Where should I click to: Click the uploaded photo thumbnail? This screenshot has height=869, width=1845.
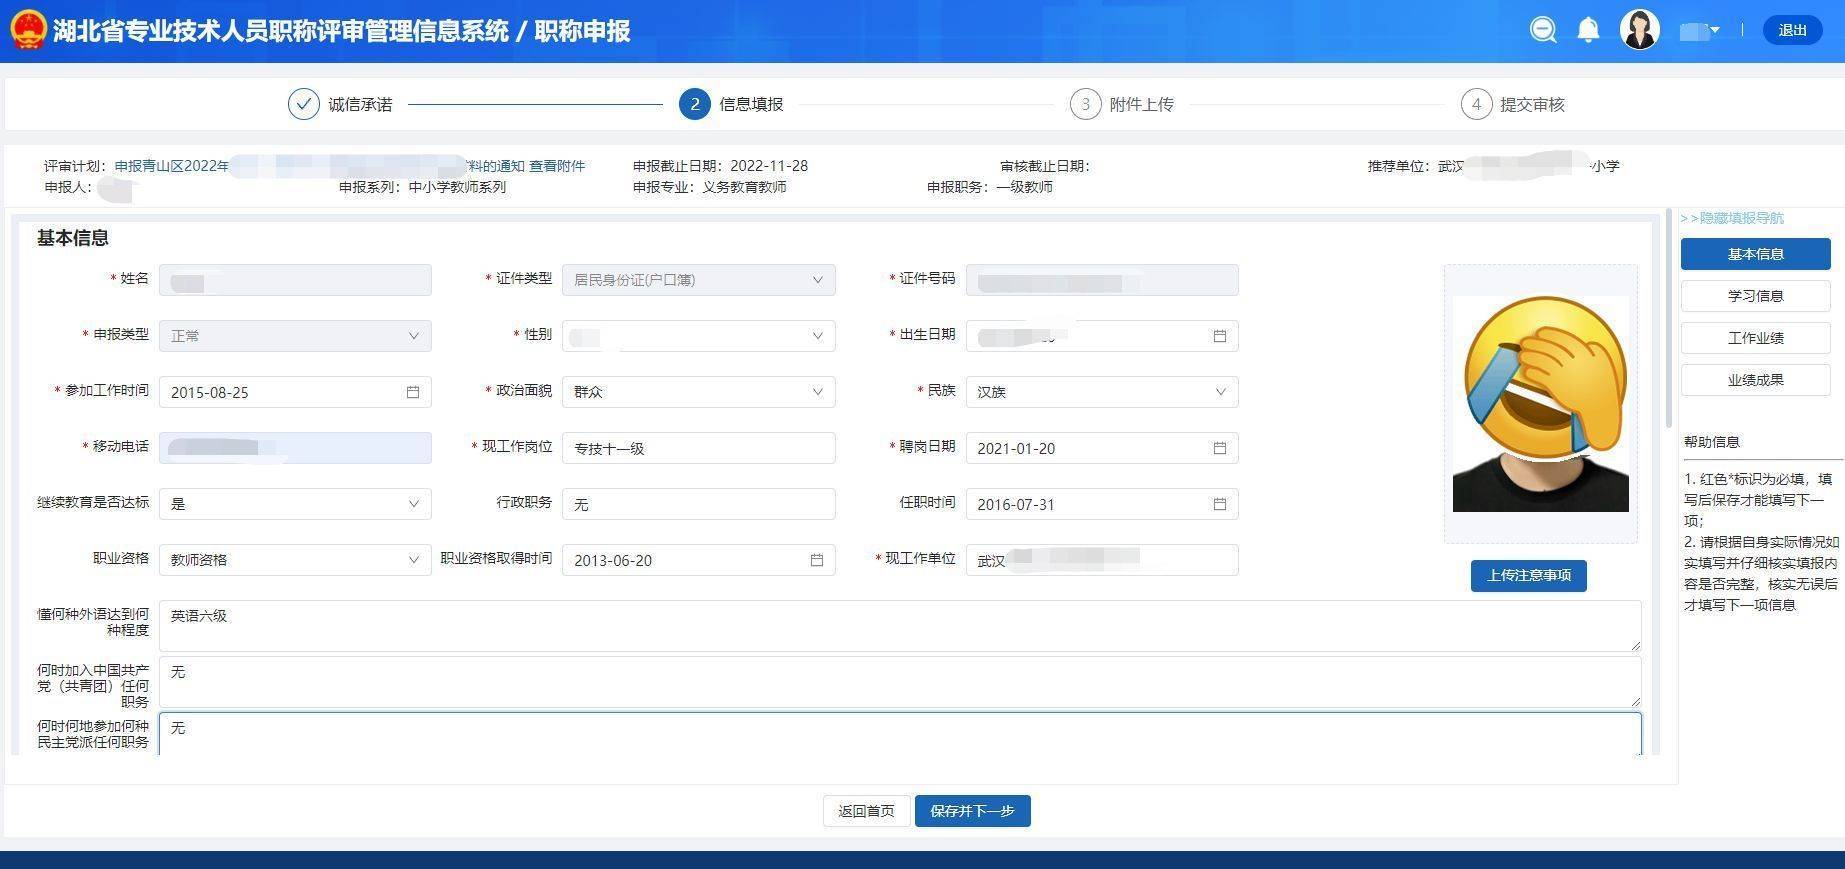(x=1540, y=404)
